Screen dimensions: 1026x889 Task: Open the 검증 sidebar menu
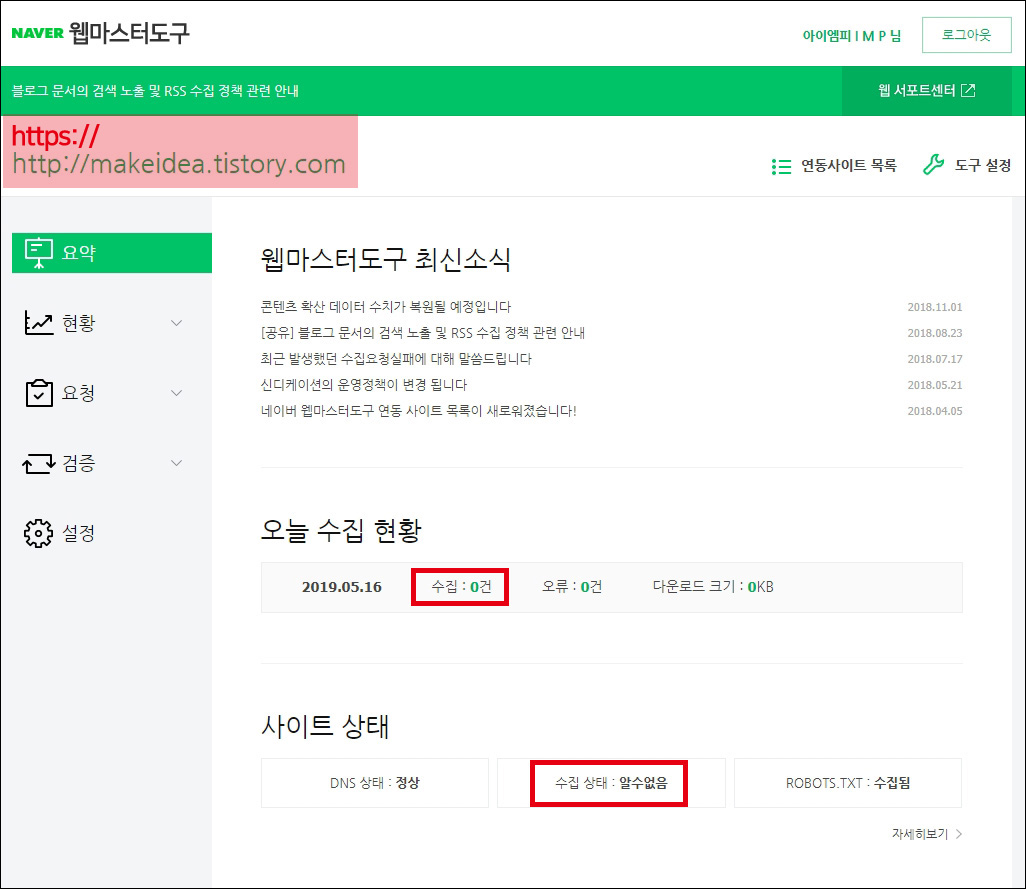click(79, 463)
